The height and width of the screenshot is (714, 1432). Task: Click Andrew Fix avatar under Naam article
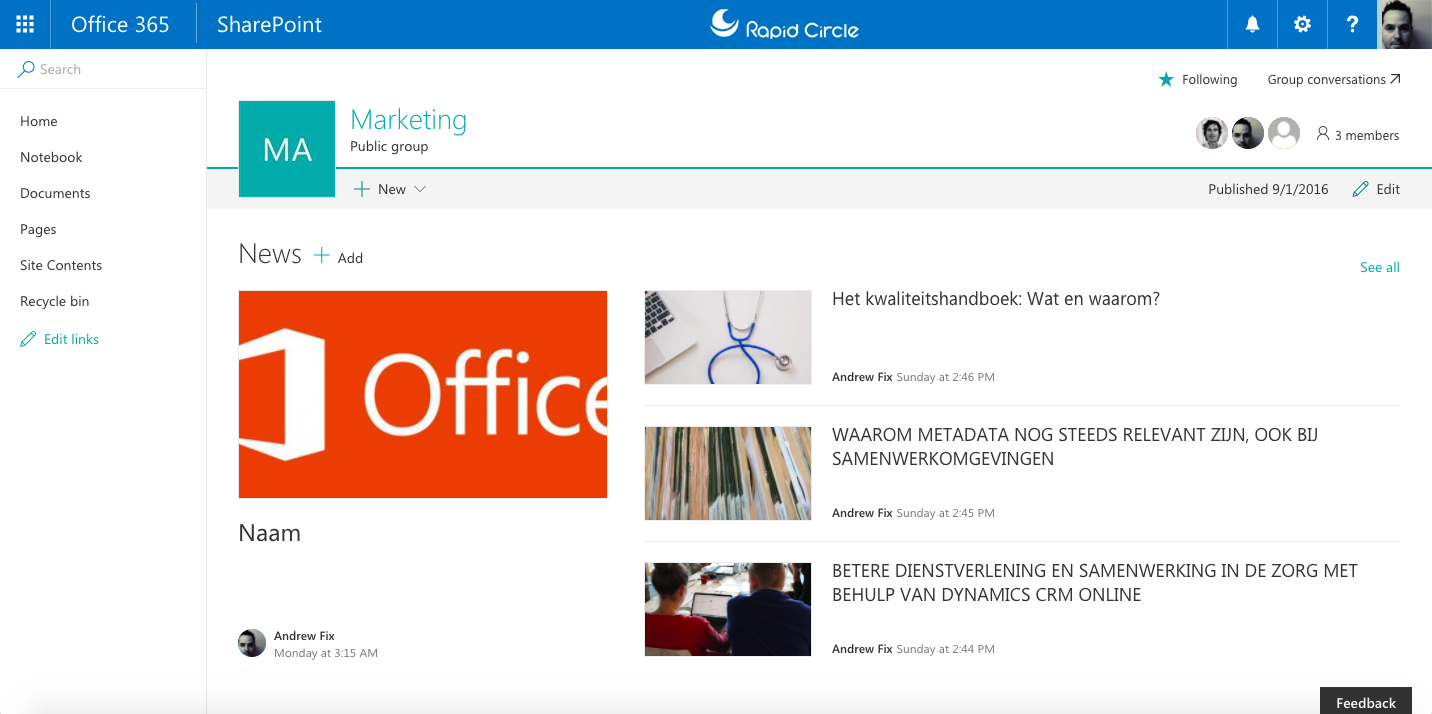(x=252, y=643)
